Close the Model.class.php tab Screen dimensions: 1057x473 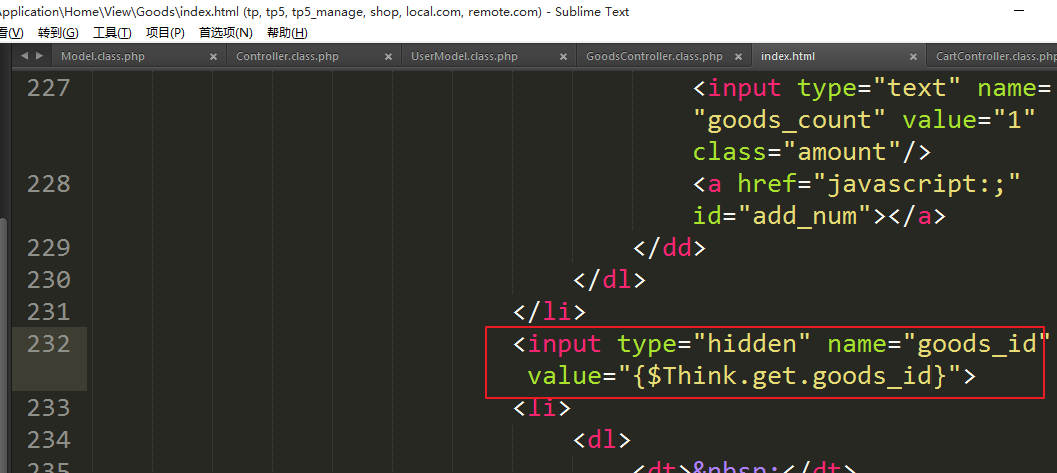click(213, 57)
